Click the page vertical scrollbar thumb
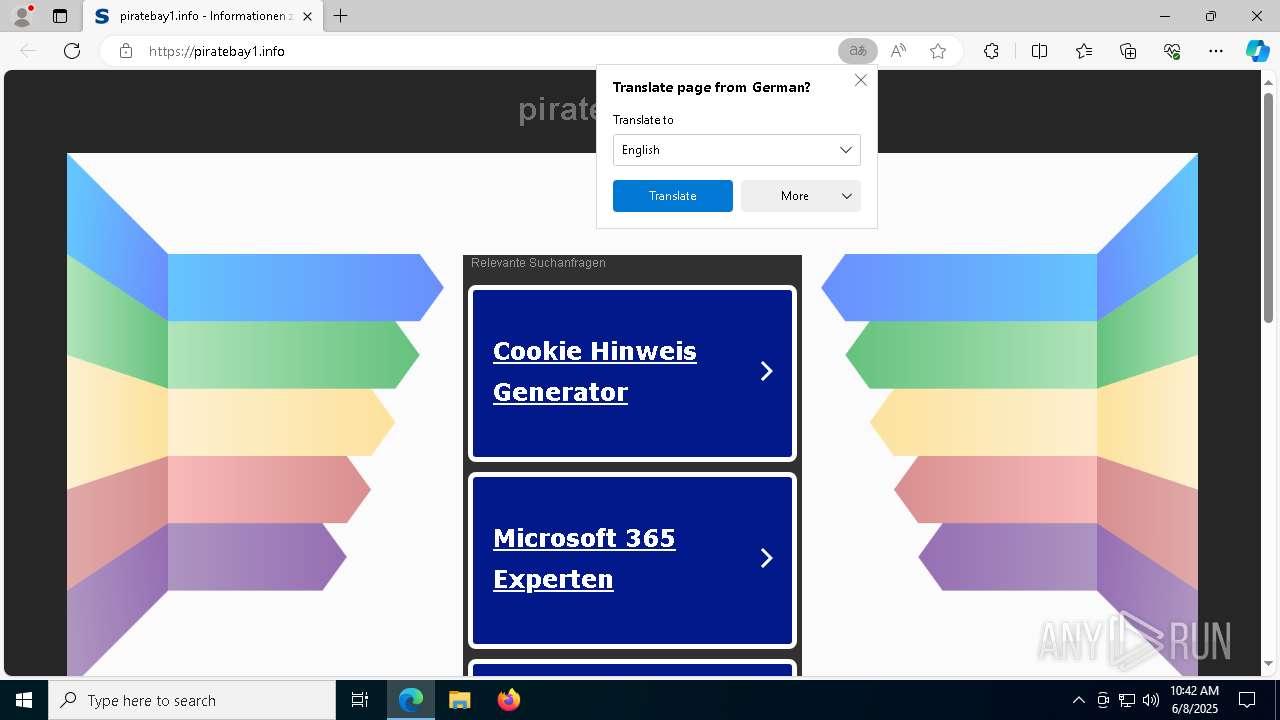The width and height of the screenshot is (1280, 720). [1268, 206]
